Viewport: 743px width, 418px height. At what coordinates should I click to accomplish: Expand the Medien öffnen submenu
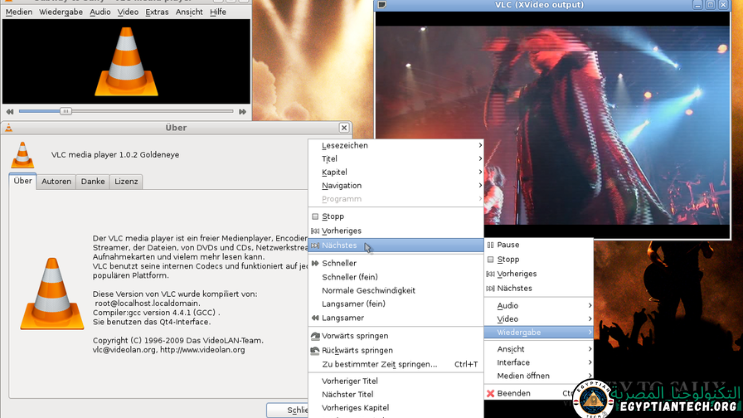539,375
